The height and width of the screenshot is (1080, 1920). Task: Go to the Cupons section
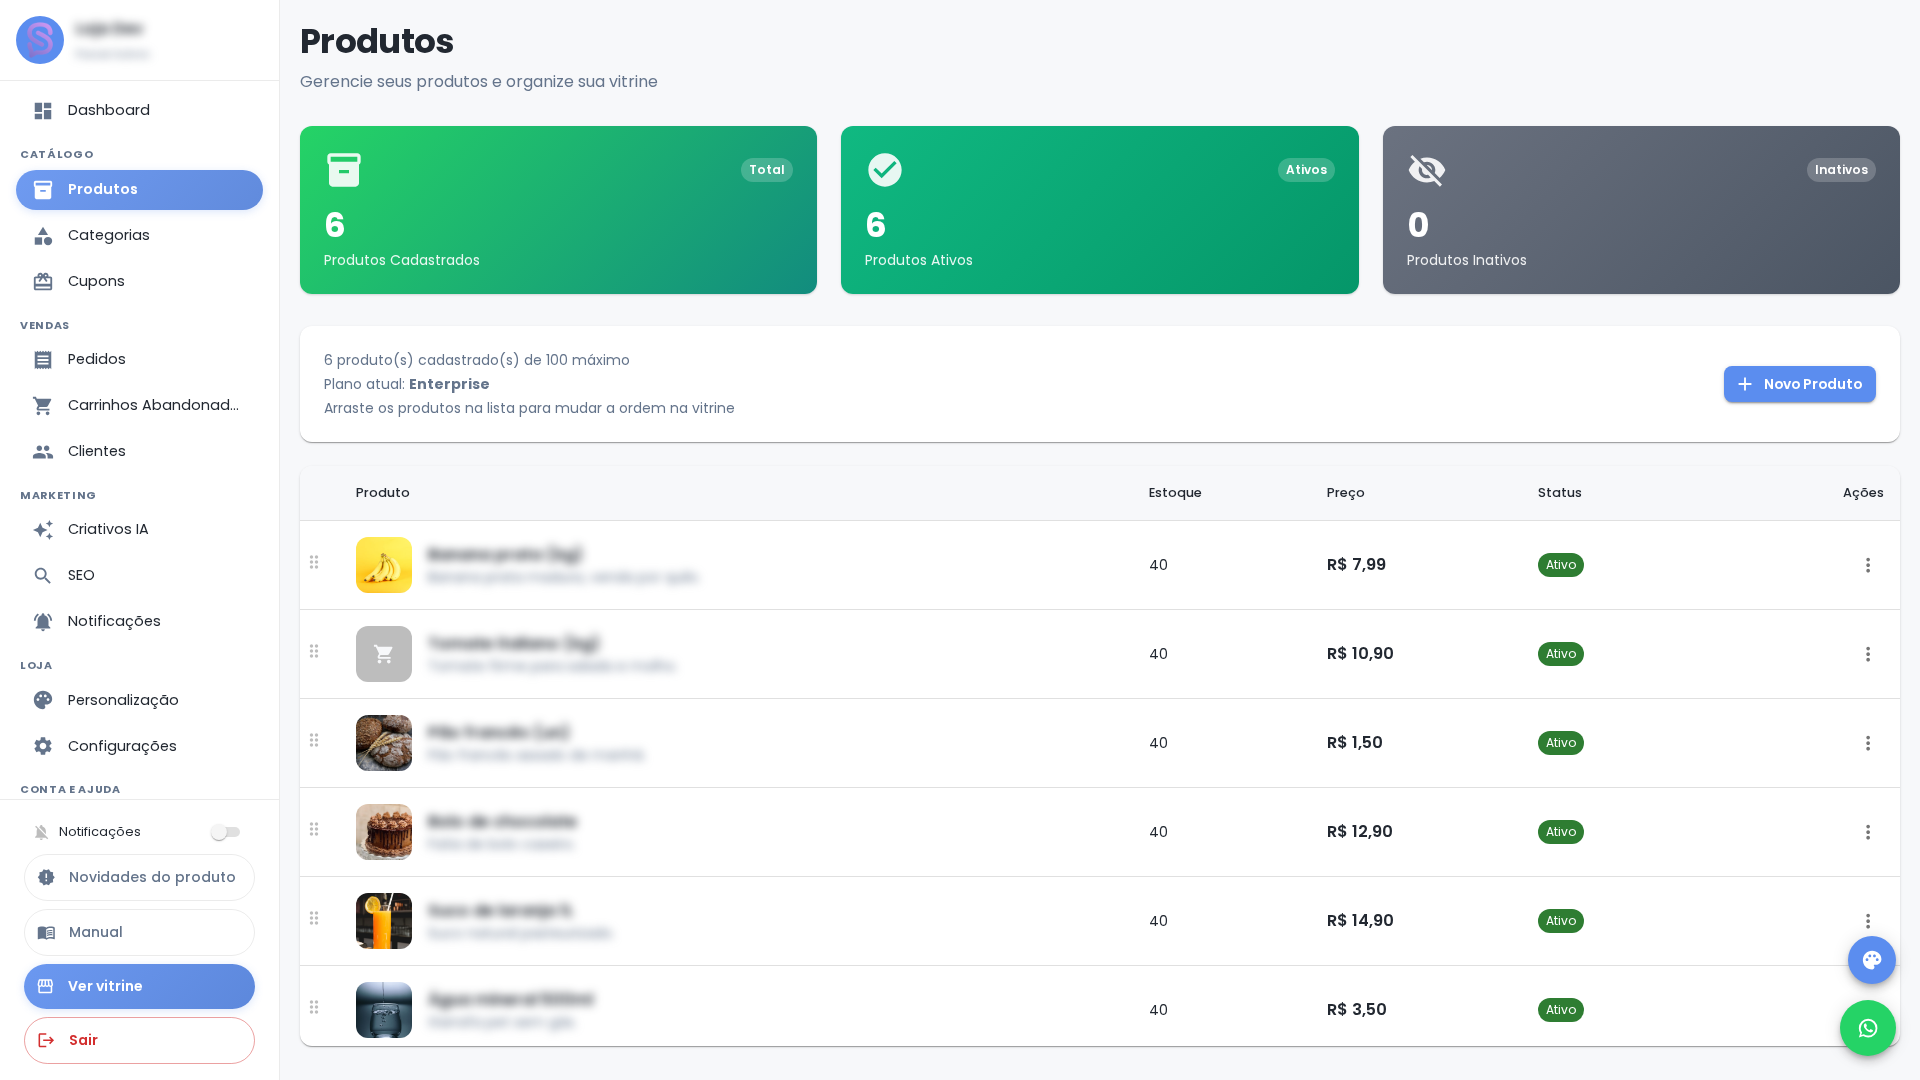(x=139, y=282)
